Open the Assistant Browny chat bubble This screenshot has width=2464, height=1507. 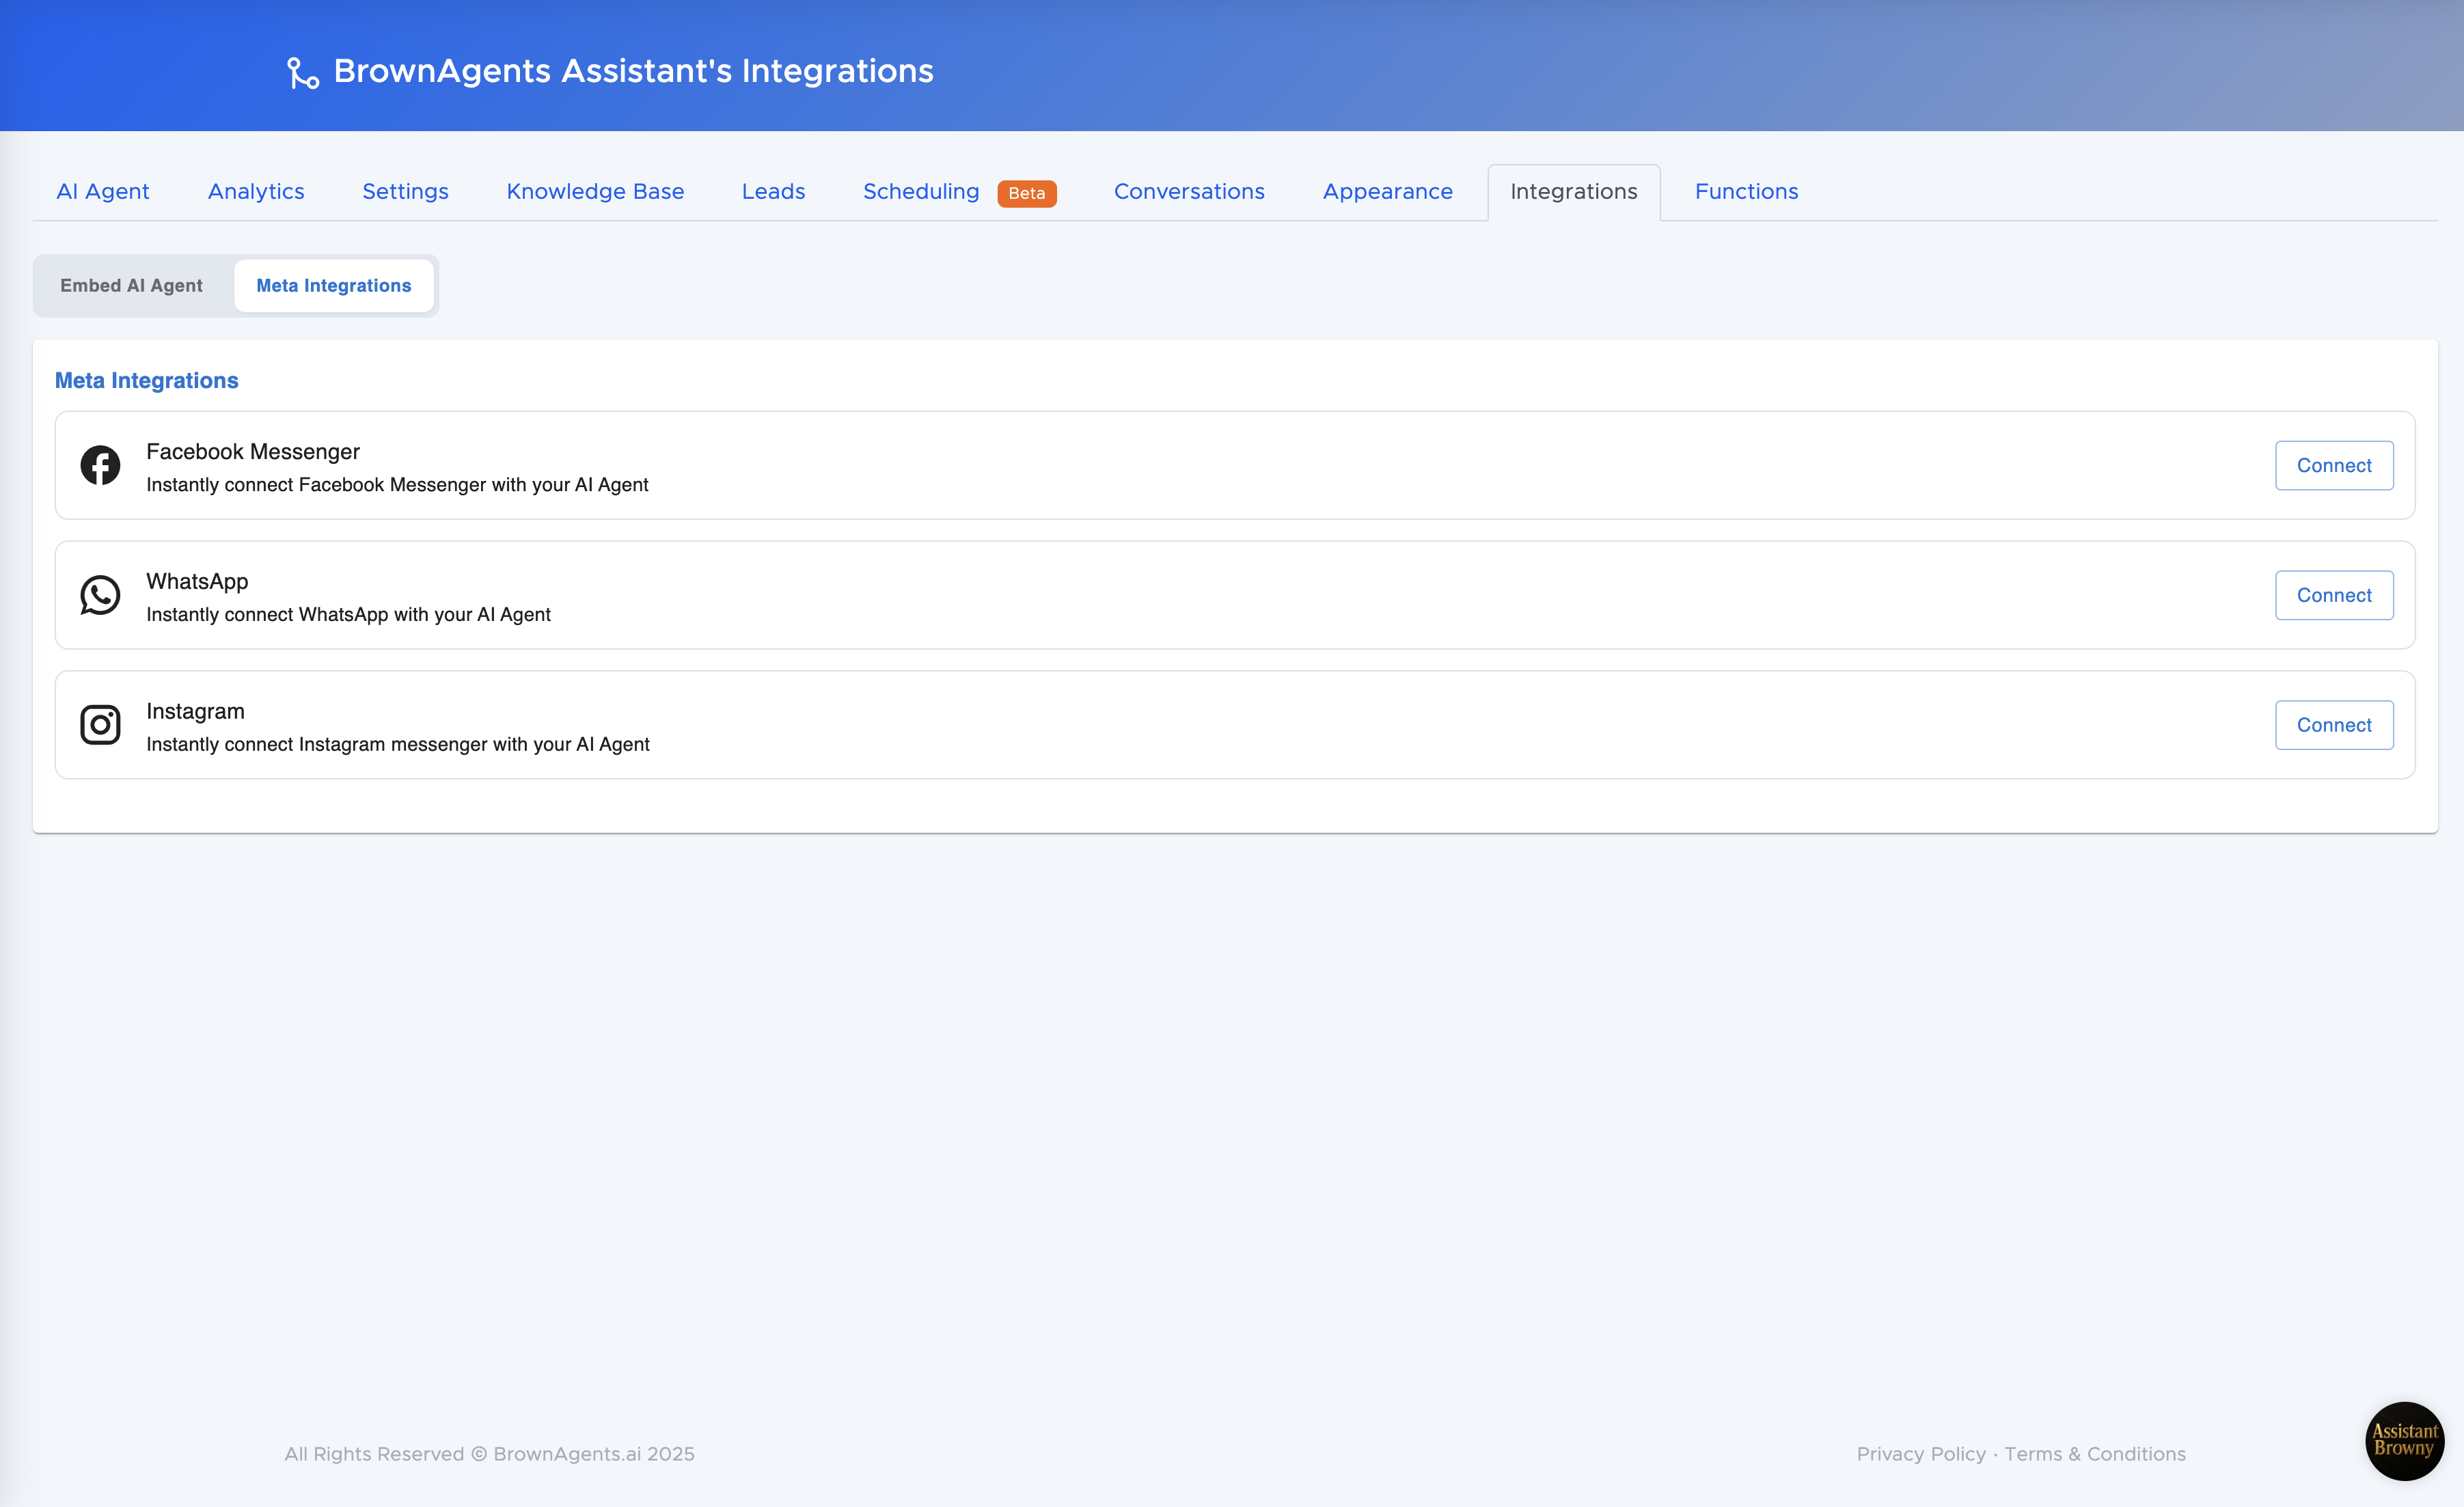[2404, 1440]
